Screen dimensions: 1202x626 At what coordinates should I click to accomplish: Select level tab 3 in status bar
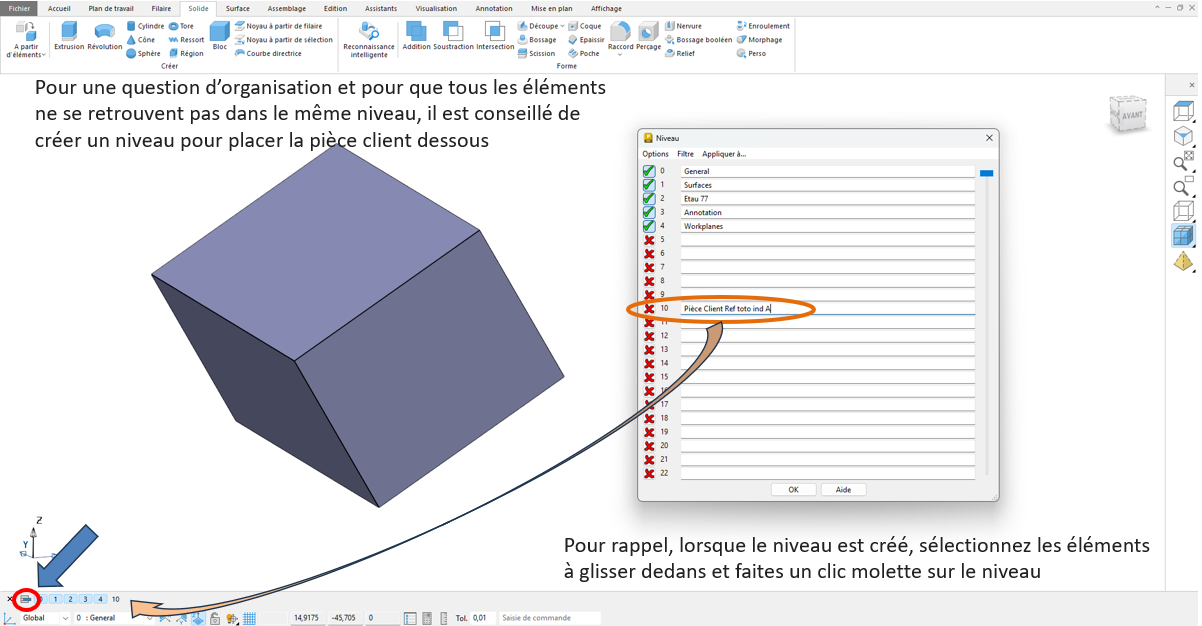[85, 599]
